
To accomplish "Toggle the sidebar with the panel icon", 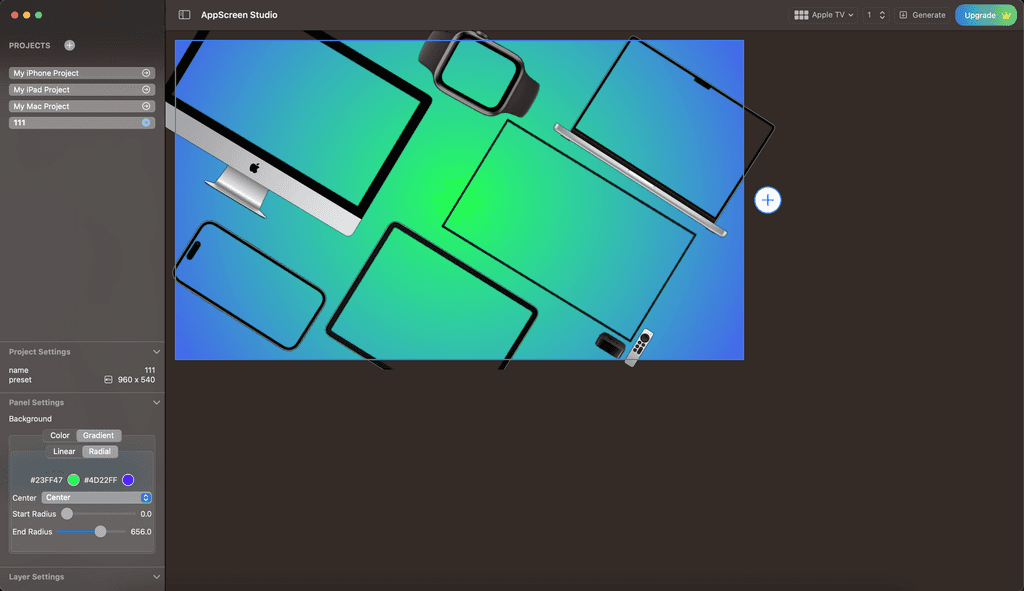I will (x=183, y=15).
